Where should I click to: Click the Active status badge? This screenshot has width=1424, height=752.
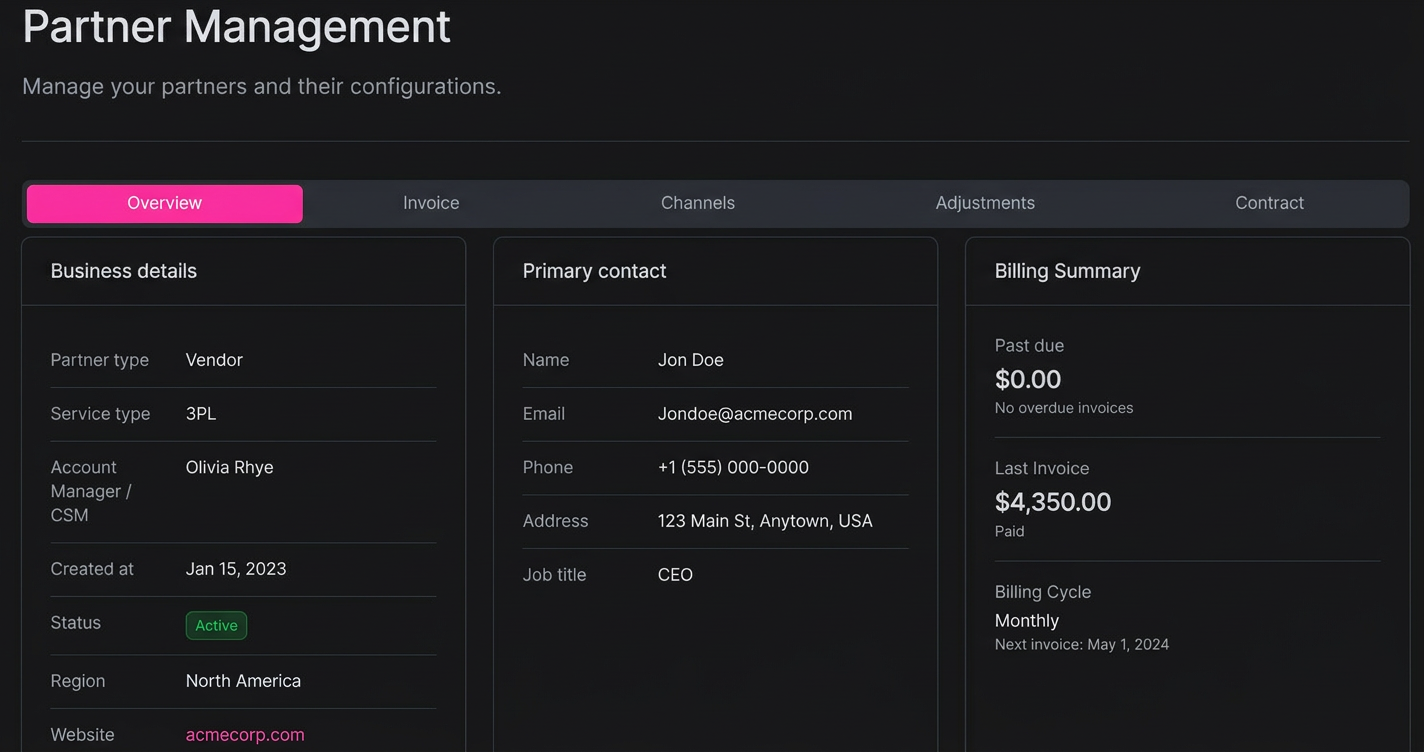tap(216, 625)
